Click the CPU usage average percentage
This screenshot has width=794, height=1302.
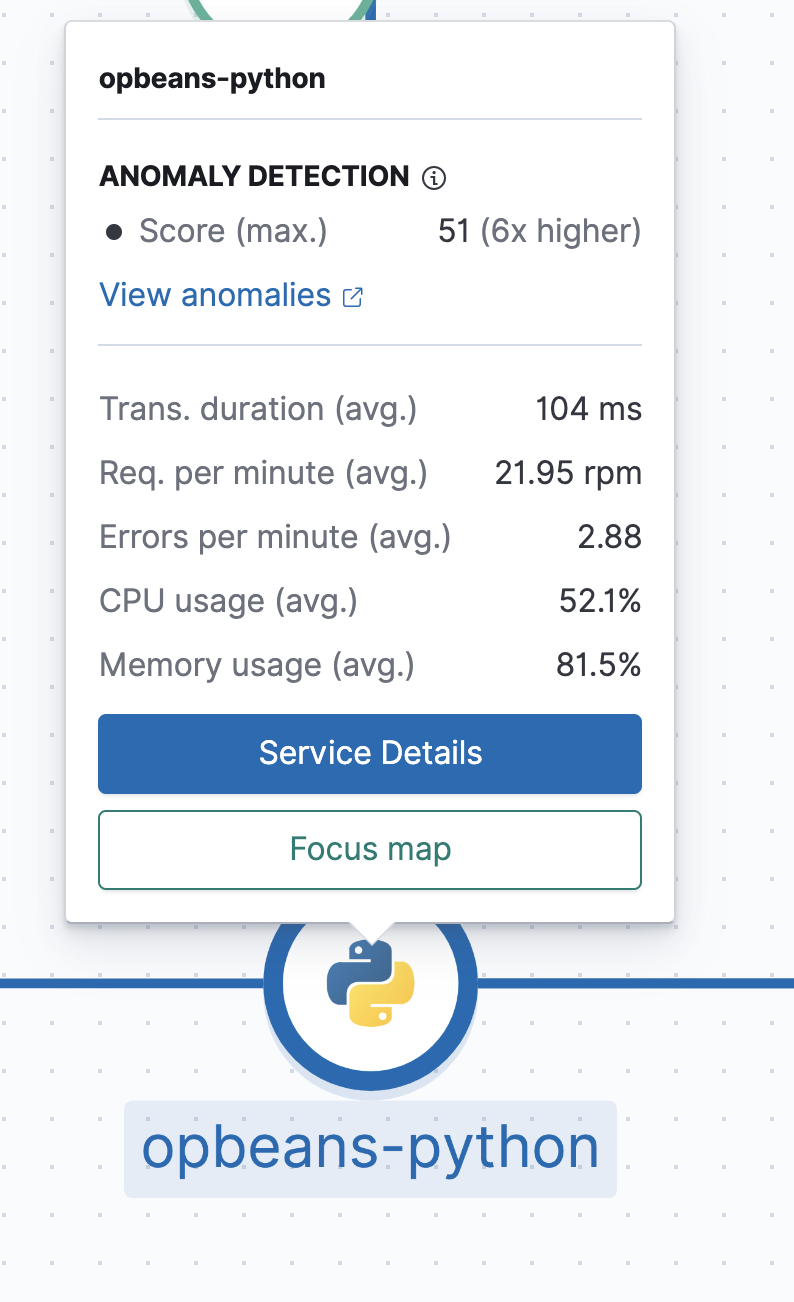click(598, 600)
